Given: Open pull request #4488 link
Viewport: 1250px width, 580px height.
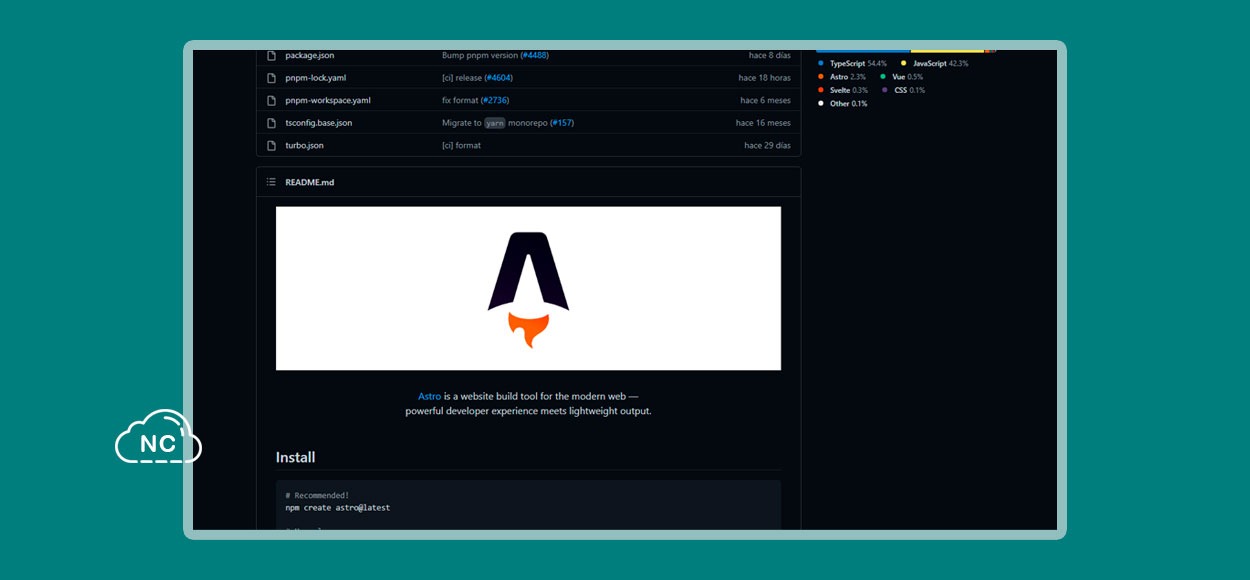Looking at the screenshot, I should point(534,55).
